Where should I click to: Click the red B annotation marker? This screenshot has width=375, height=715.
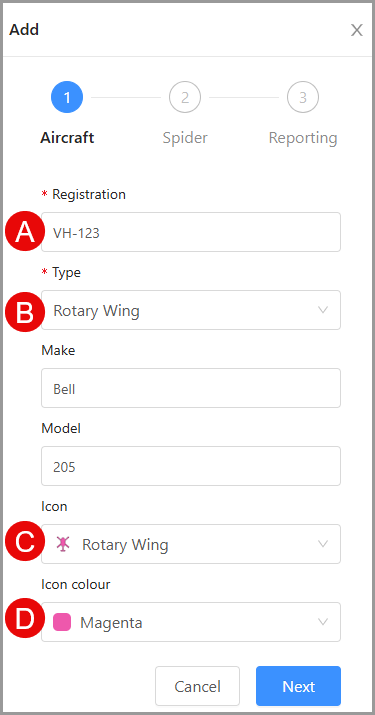tap(25, 312)
